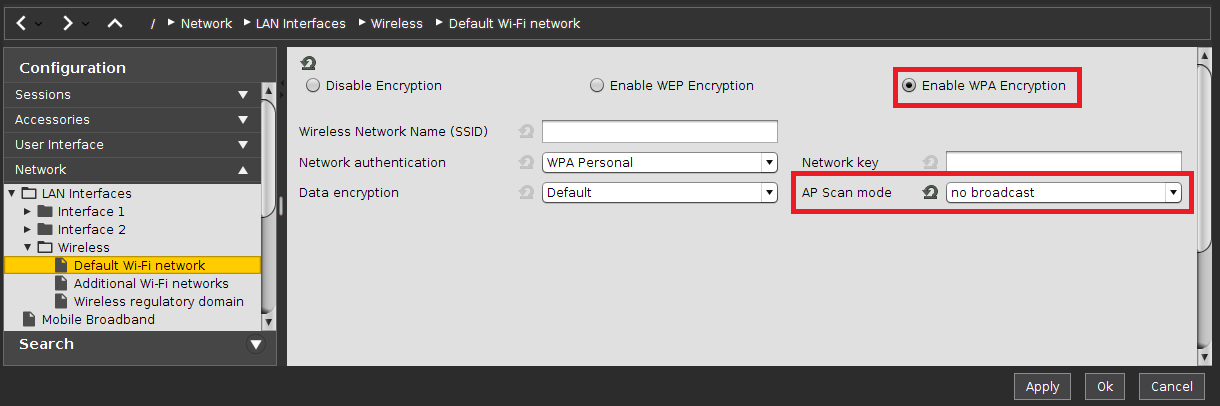Open the User Interface section
Screen dimensions: 1220x406
click(130, 145)
